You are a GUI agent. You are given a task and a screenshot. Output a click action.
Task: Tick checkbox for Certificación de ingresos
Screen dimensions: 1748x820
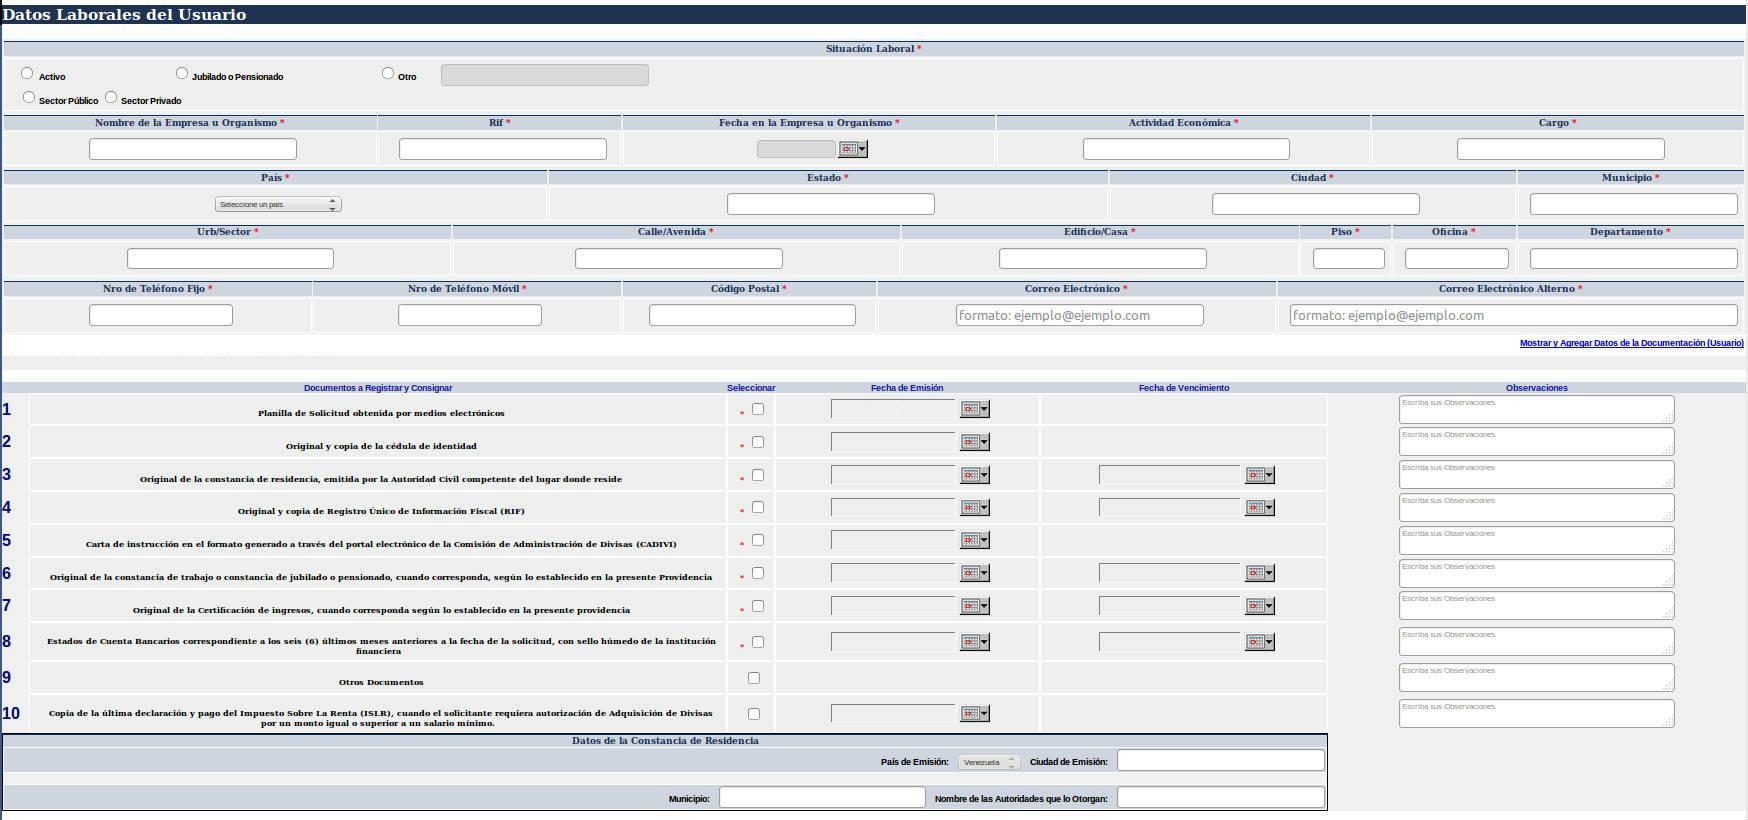757,606
